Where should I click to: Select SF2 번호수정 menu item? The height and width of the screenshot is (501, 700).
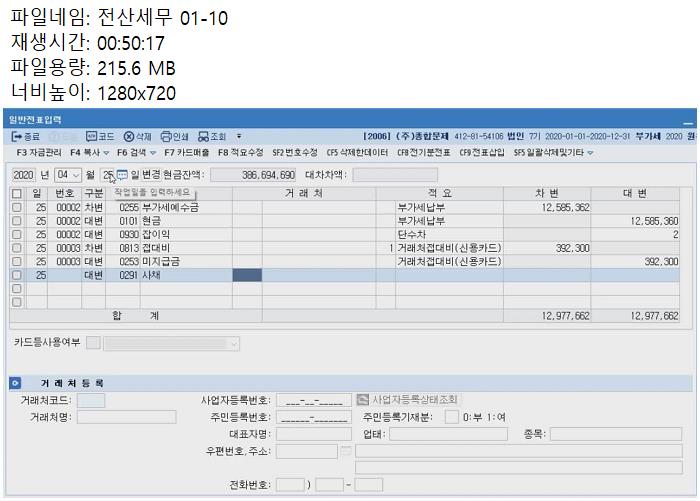click(x=295, y=153)
